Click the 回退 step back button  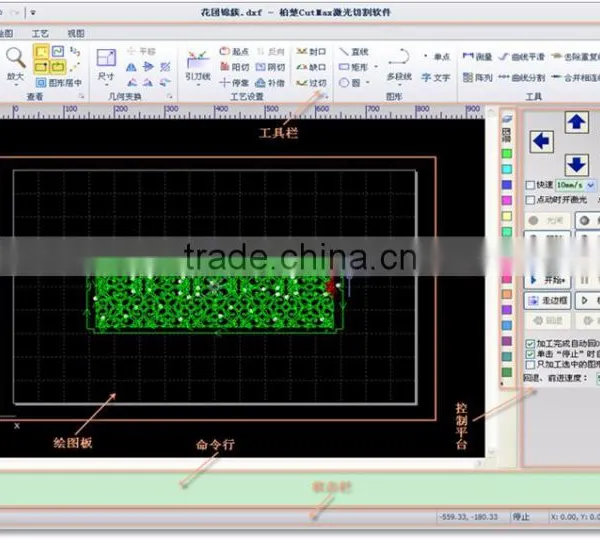[x=547, y=321]
